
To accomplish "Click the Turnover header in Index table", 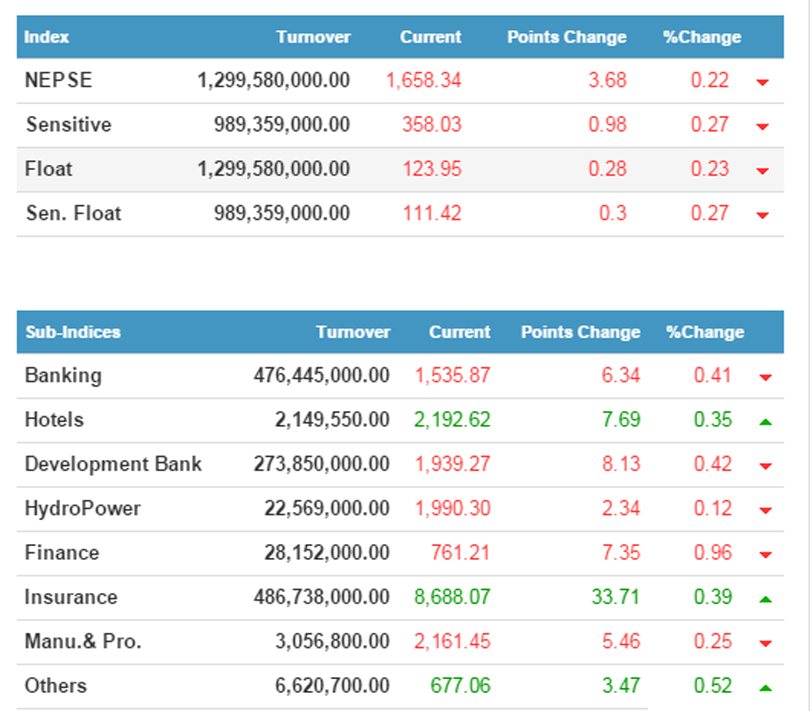I will click(313, 37).
